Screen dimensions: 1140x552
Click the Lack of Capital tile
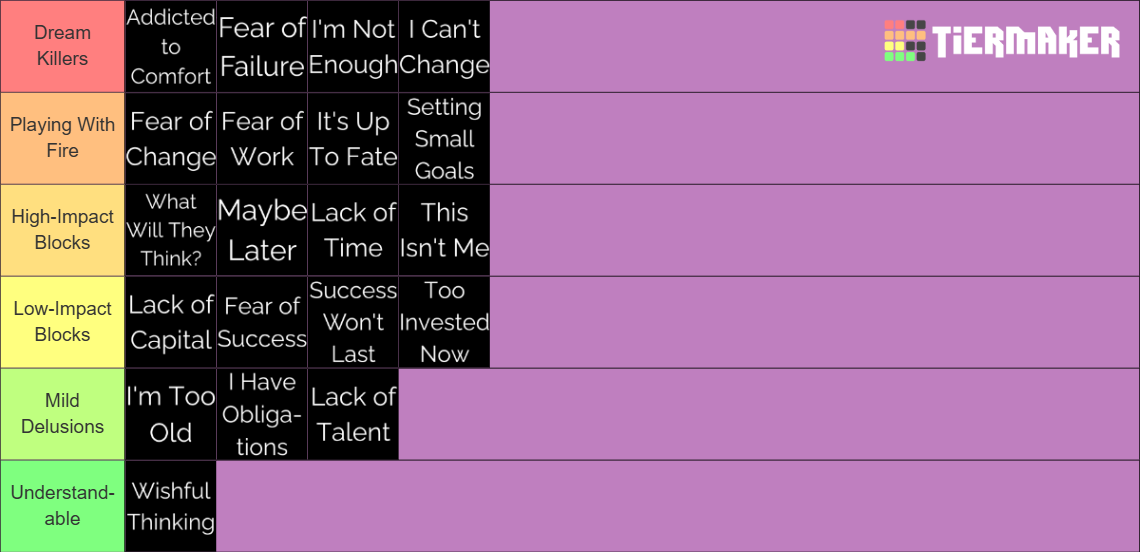tap(171, 321)
